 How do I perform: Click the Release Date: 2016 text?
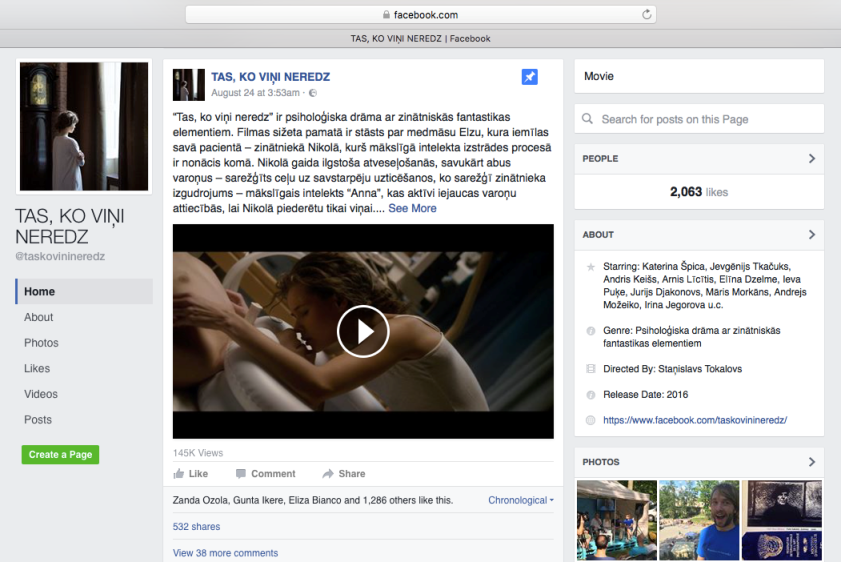645,395
